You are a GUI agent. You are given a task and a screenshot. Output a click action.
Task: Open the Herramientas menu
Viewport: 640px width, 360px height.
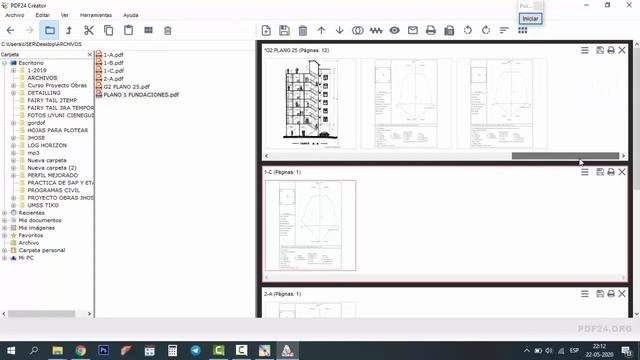point(96,15)
